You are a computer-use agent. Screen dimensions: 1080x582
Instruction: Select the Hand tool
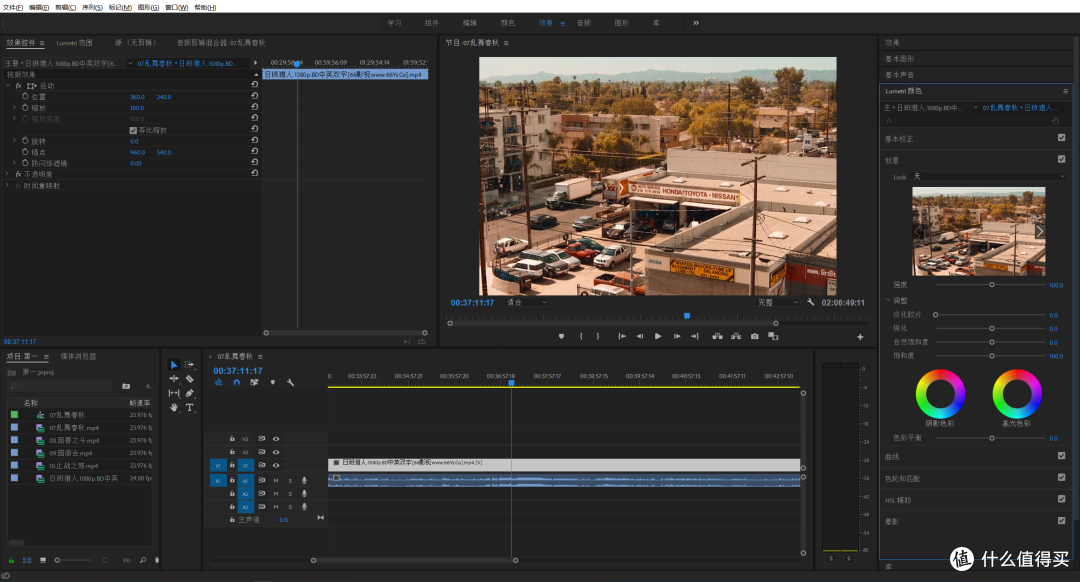(x=174, y=407)
